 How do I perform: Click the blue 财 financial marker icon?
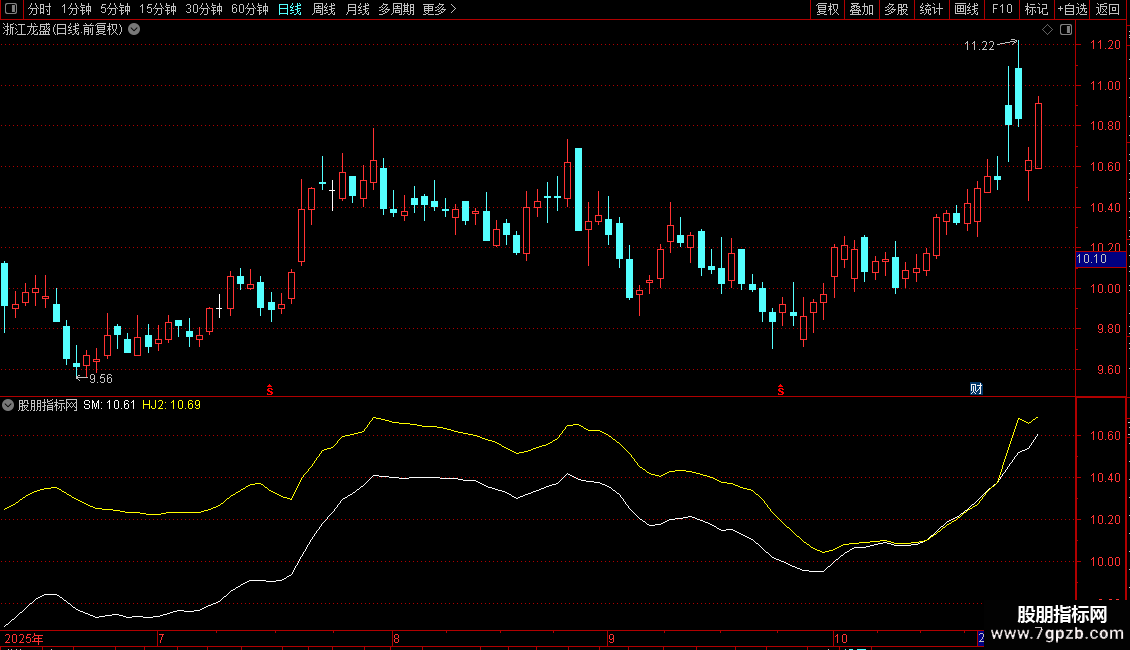tap(976, 389)
